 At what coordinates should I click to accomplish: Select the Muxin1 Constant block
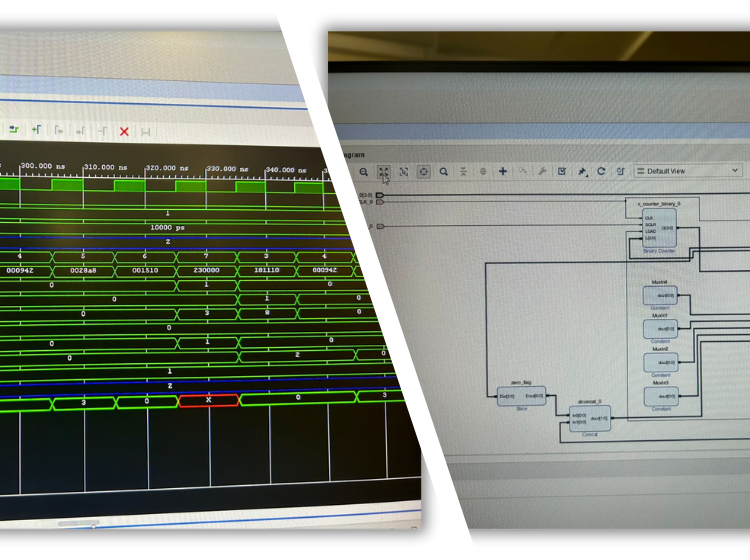[660, 329]
